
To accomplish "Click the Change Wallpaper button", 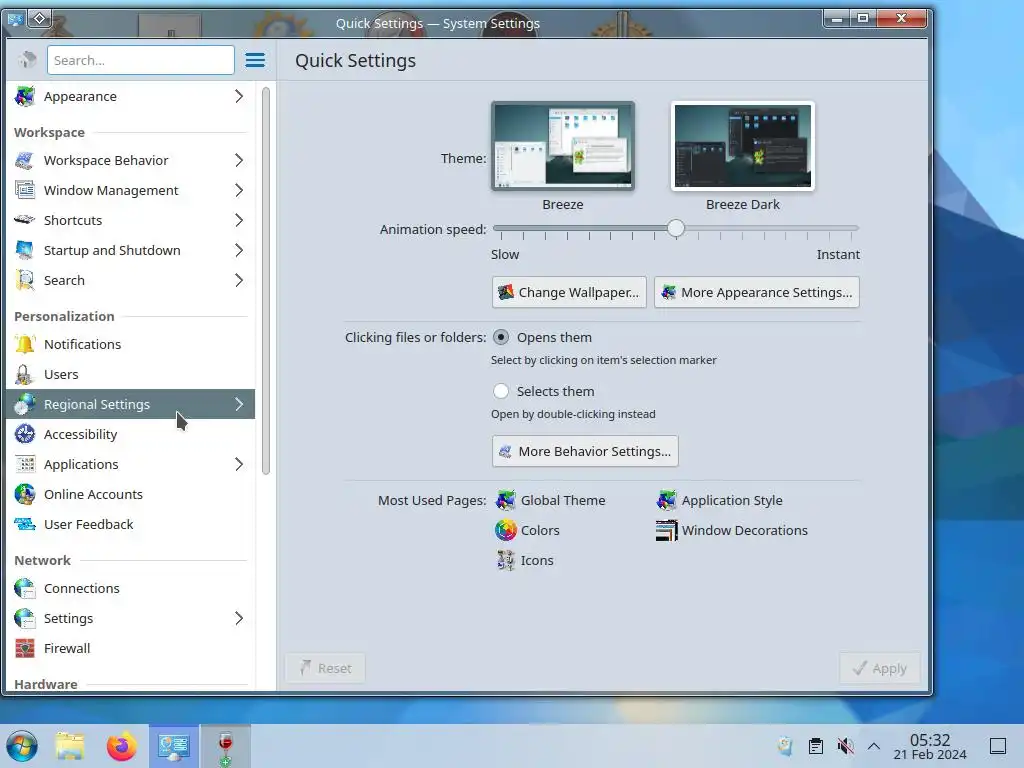I will [569, 292].
